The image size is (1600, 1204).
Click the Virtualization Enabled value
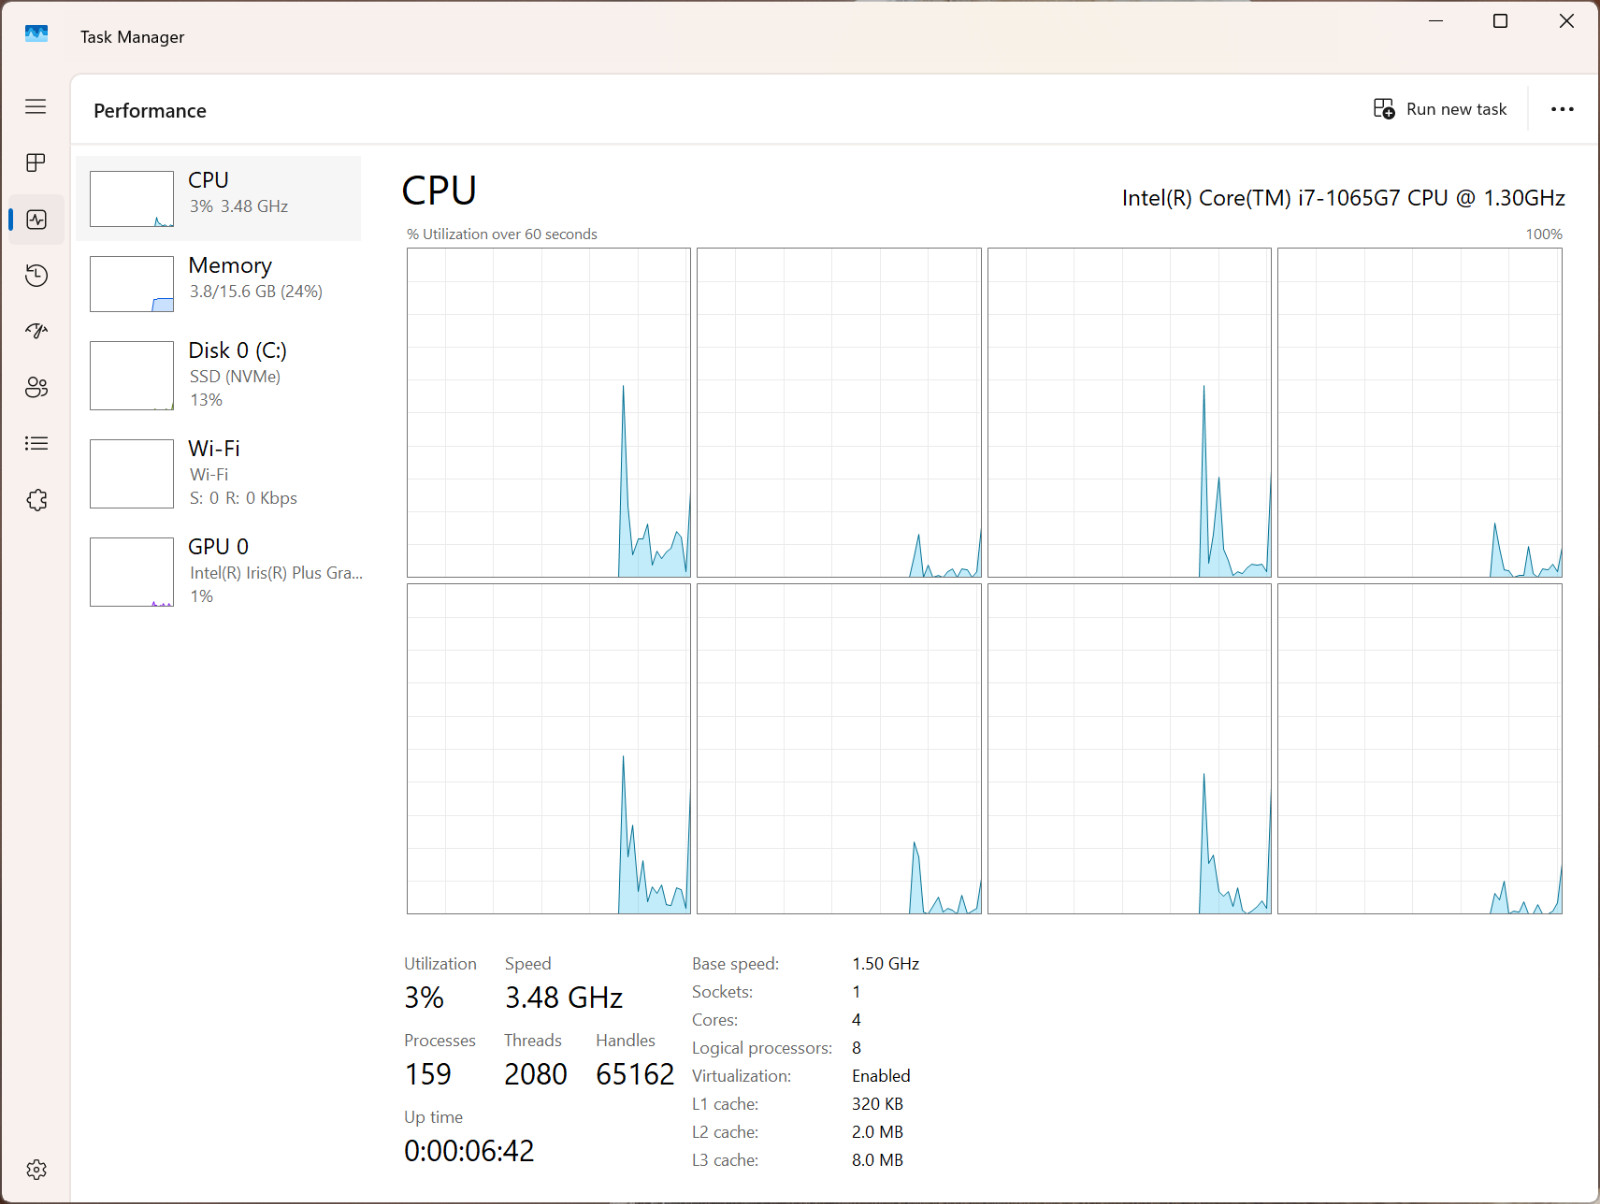pos(881,1076)
